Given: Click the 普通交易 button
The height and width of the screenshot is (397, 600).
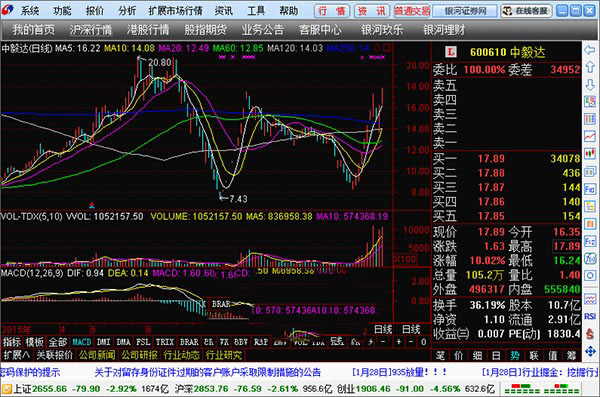Looking at the screenshot, I should (412, 11).
